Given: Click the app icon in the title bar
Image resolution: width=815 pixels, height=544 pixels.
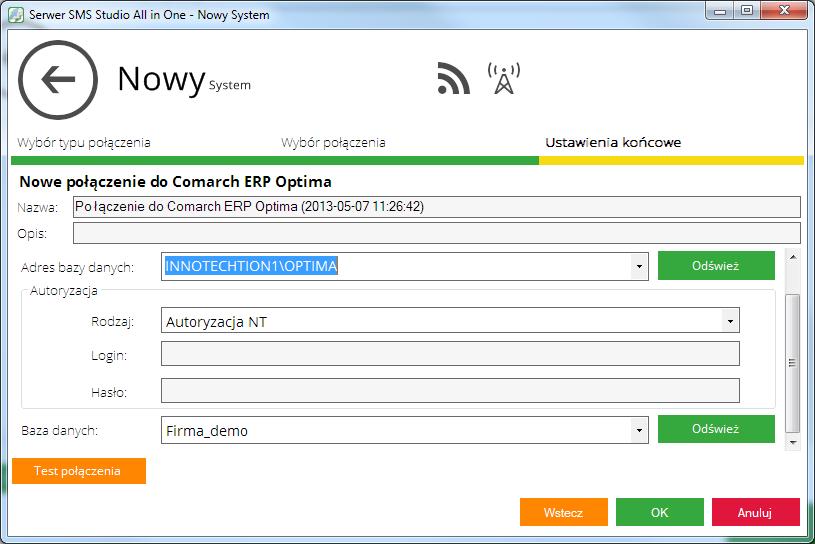Looking at the screenshot, I should [16, 15].
